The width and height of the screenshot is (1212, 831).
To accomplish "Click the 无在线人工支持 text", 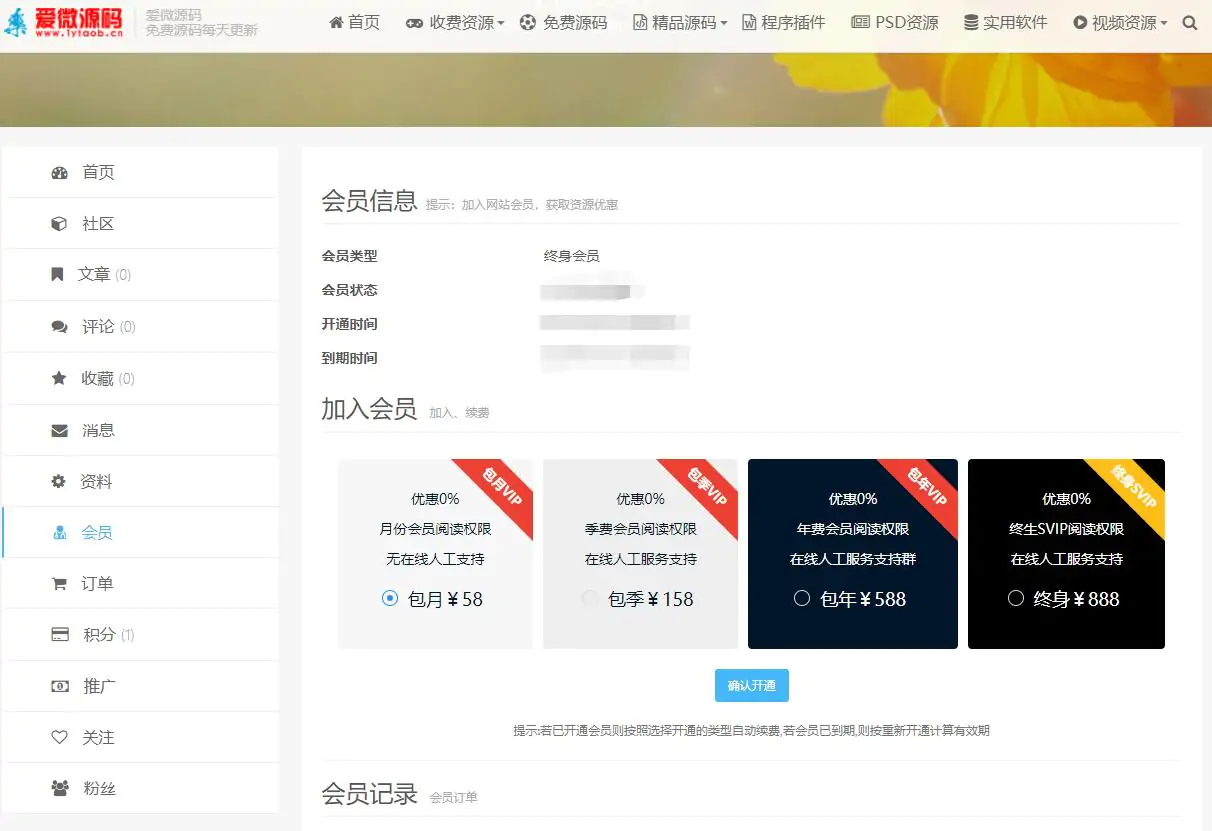I will pyautogui.click(x=435, y=559).
